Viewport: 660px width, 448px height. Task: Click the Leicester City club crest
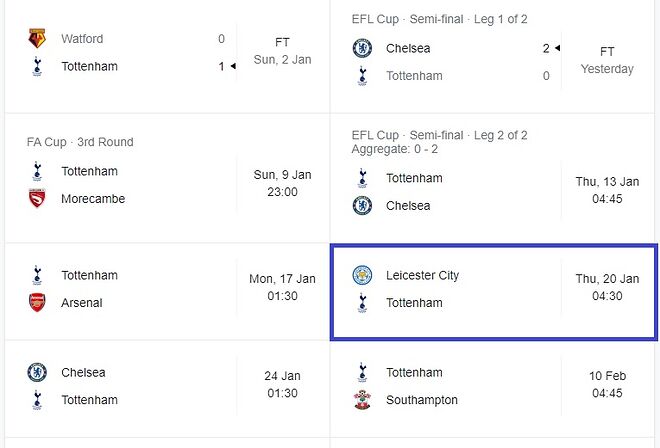coord(362,275)
